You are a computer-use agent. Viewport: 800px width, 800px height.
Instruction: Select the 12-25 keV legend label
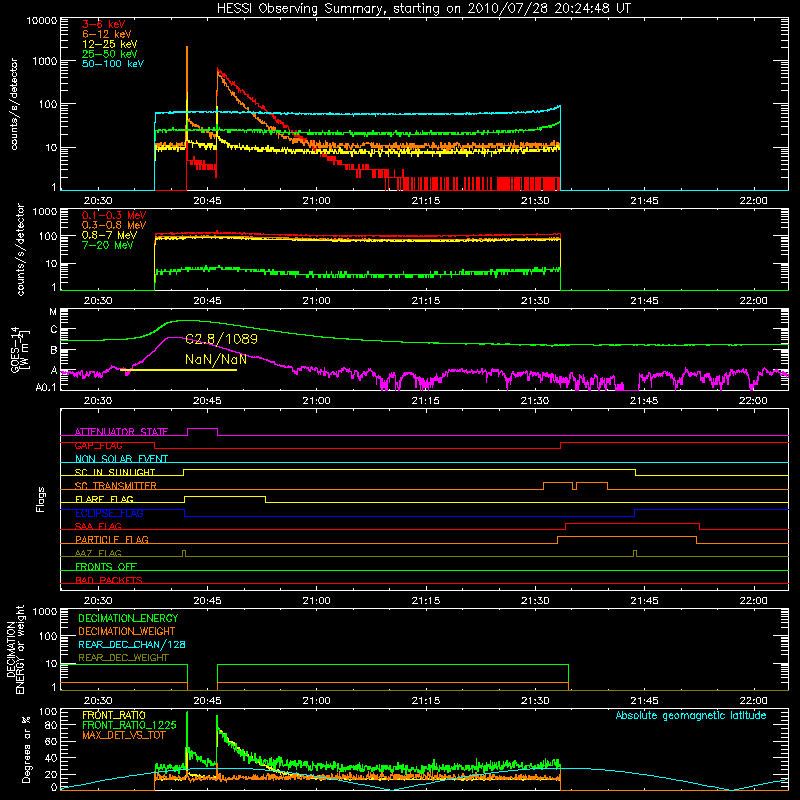pyautogui.click(x=110, y=44)
